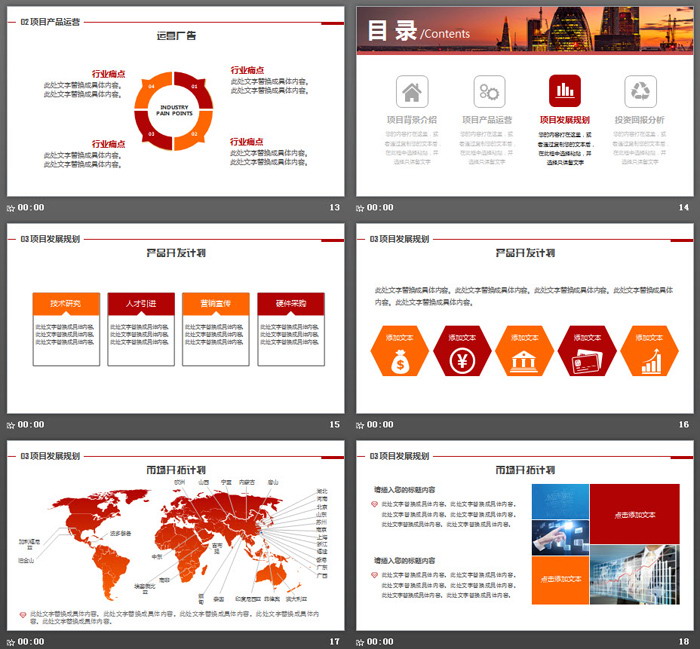Screen dimensions: 700x649
Task: Click the bank building hexagon icon
Action: pos(525,352)
